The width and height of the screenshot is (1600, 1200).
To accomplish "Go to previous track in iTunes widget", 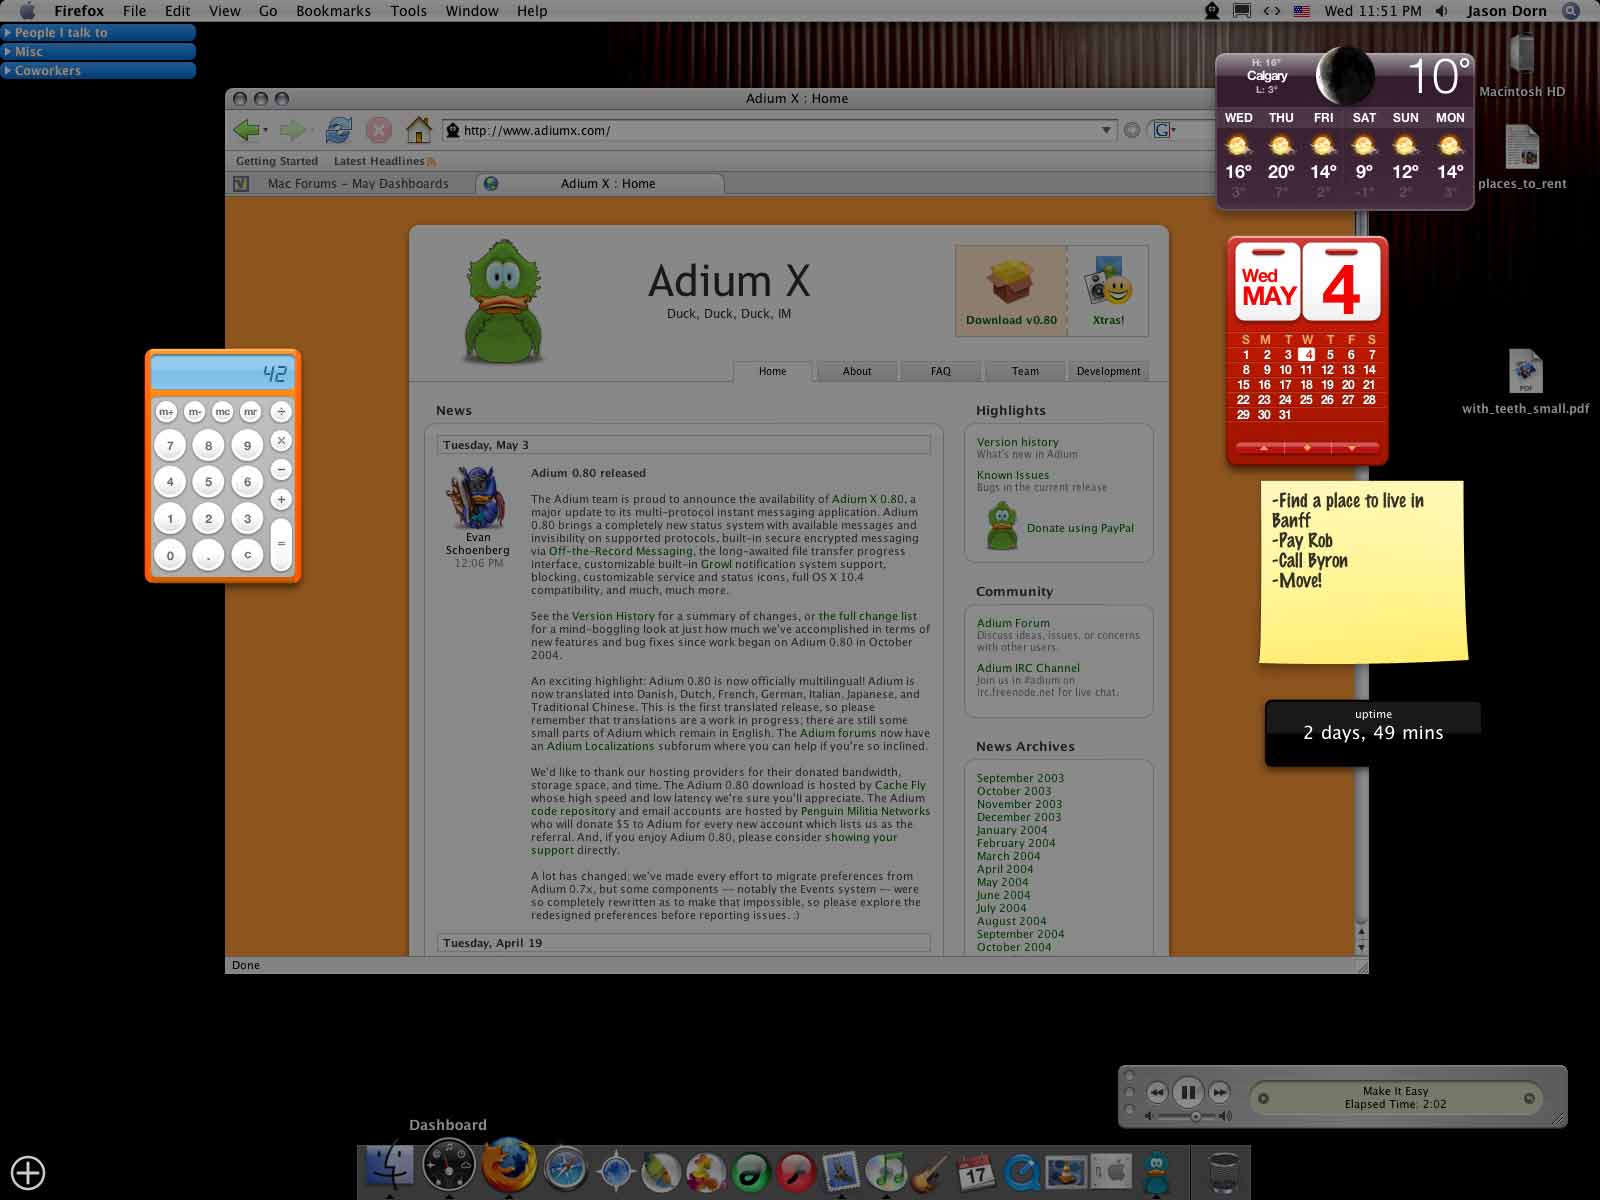I will (x=1157, y=1092).
